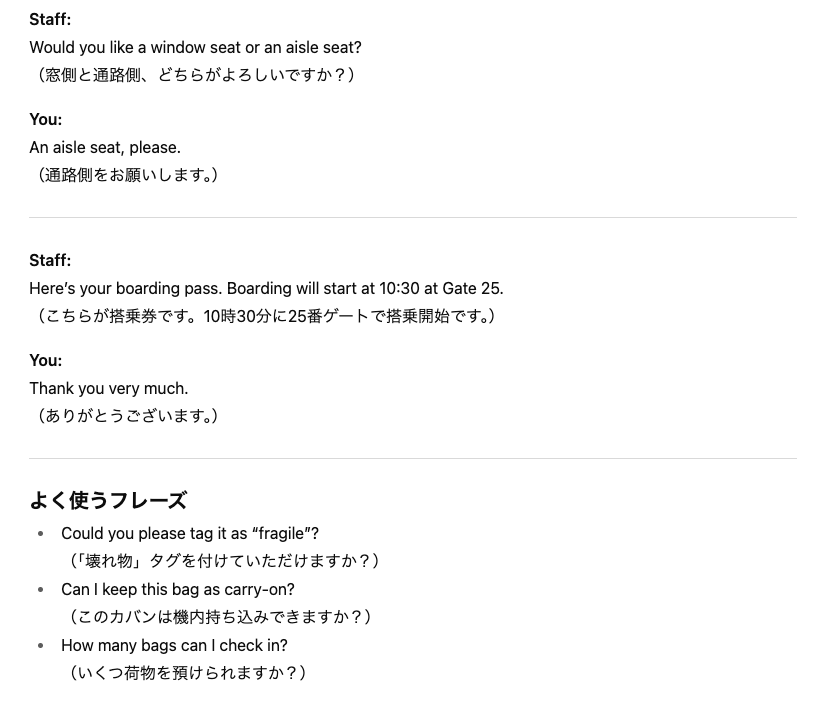Click the heading よく使うフレーズ
The image size is (830, 708).
[108, 500]
